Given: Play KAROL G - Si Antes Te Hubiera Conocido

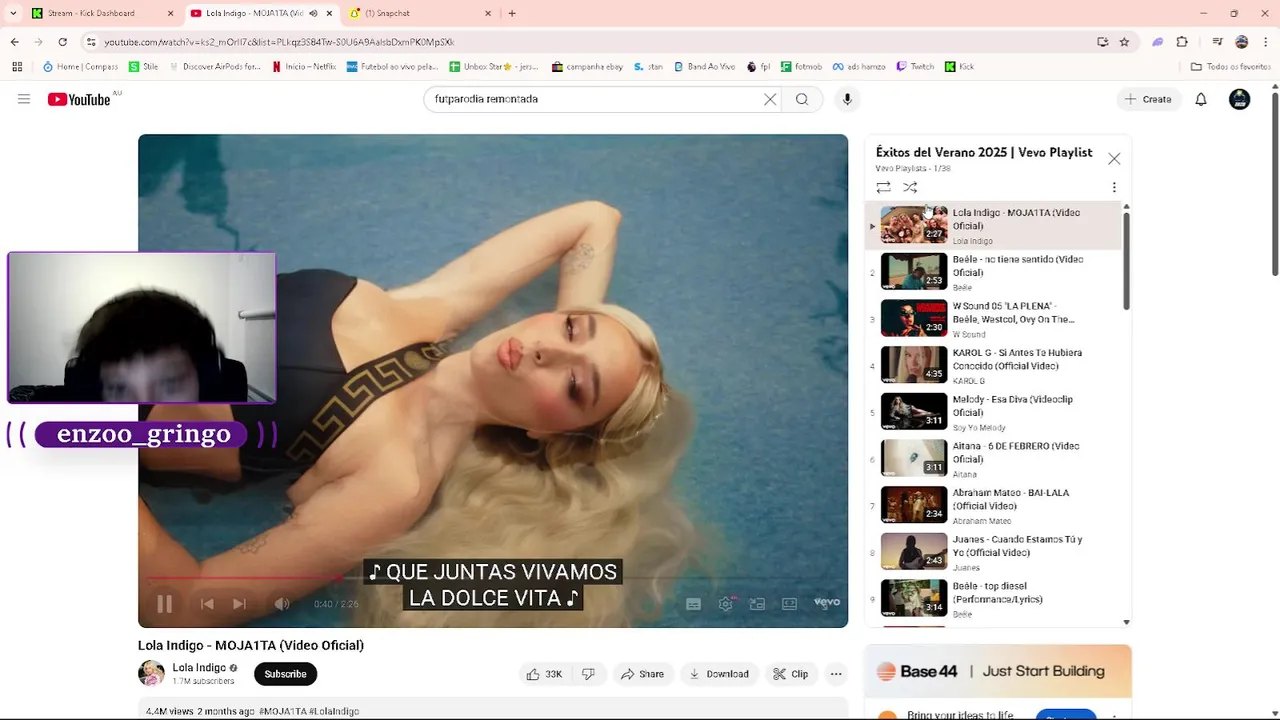Looking at the screenshot, I should [995, 365].
